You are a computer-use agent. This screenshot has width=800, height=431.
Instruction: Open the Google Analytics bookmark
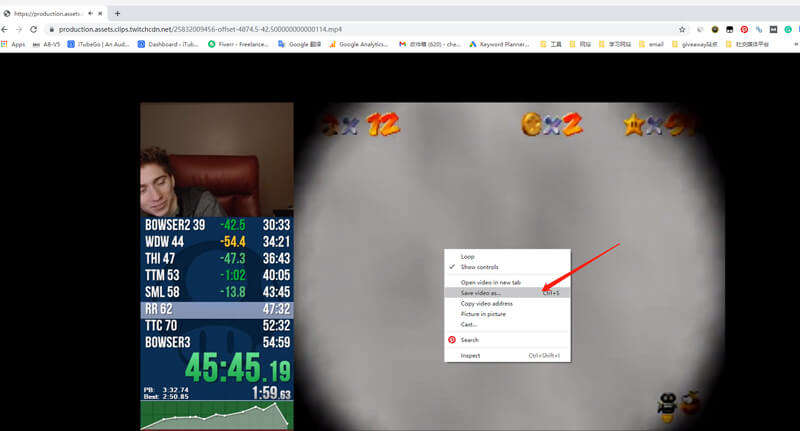coord(359,44)
